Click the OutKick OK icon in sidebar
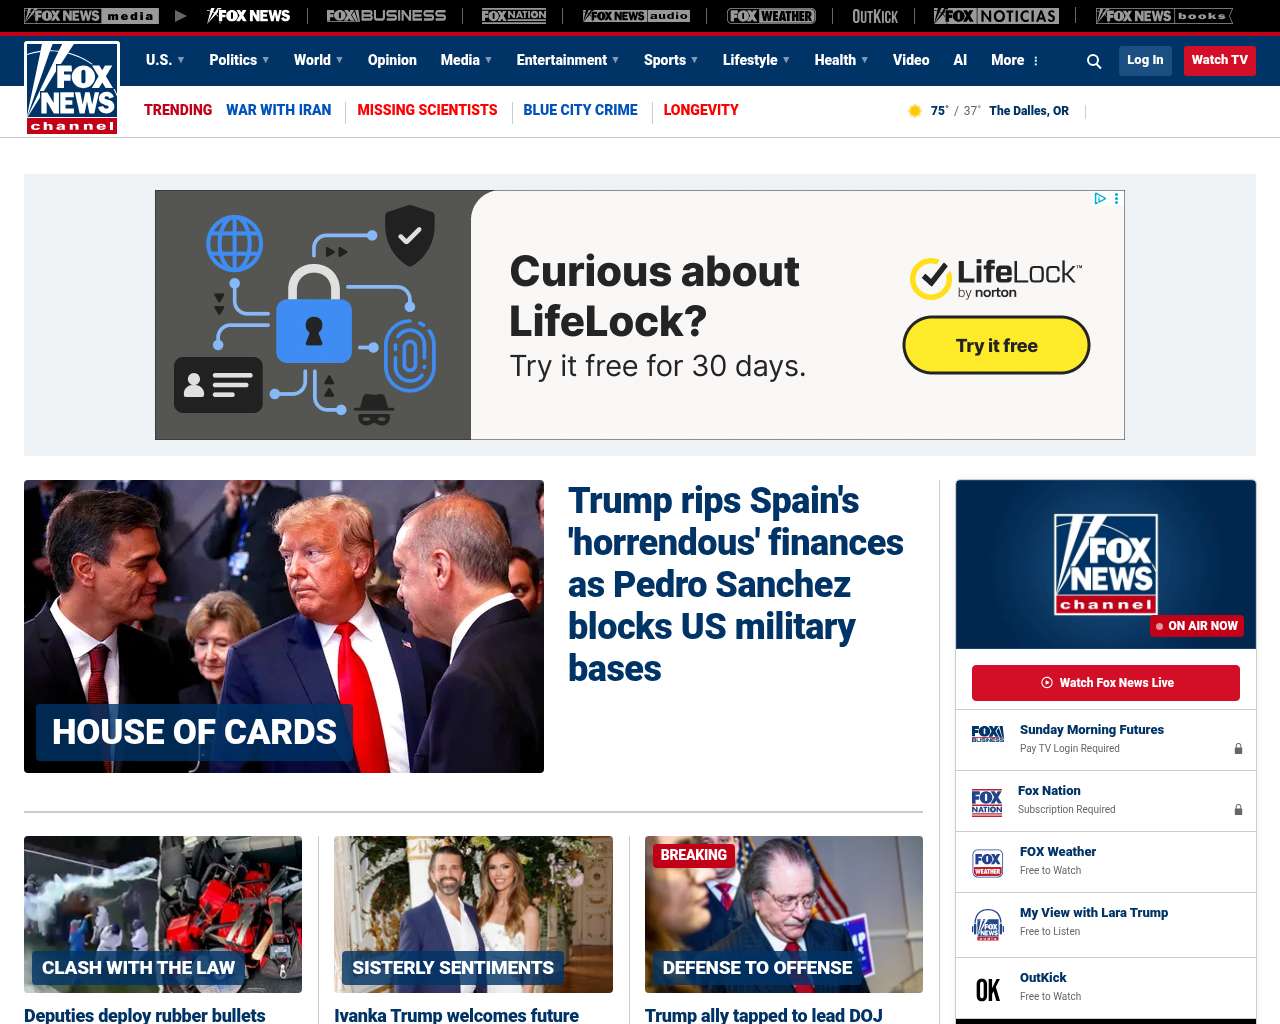This screenshot has height=1024, width=1280. coord(987,989)
